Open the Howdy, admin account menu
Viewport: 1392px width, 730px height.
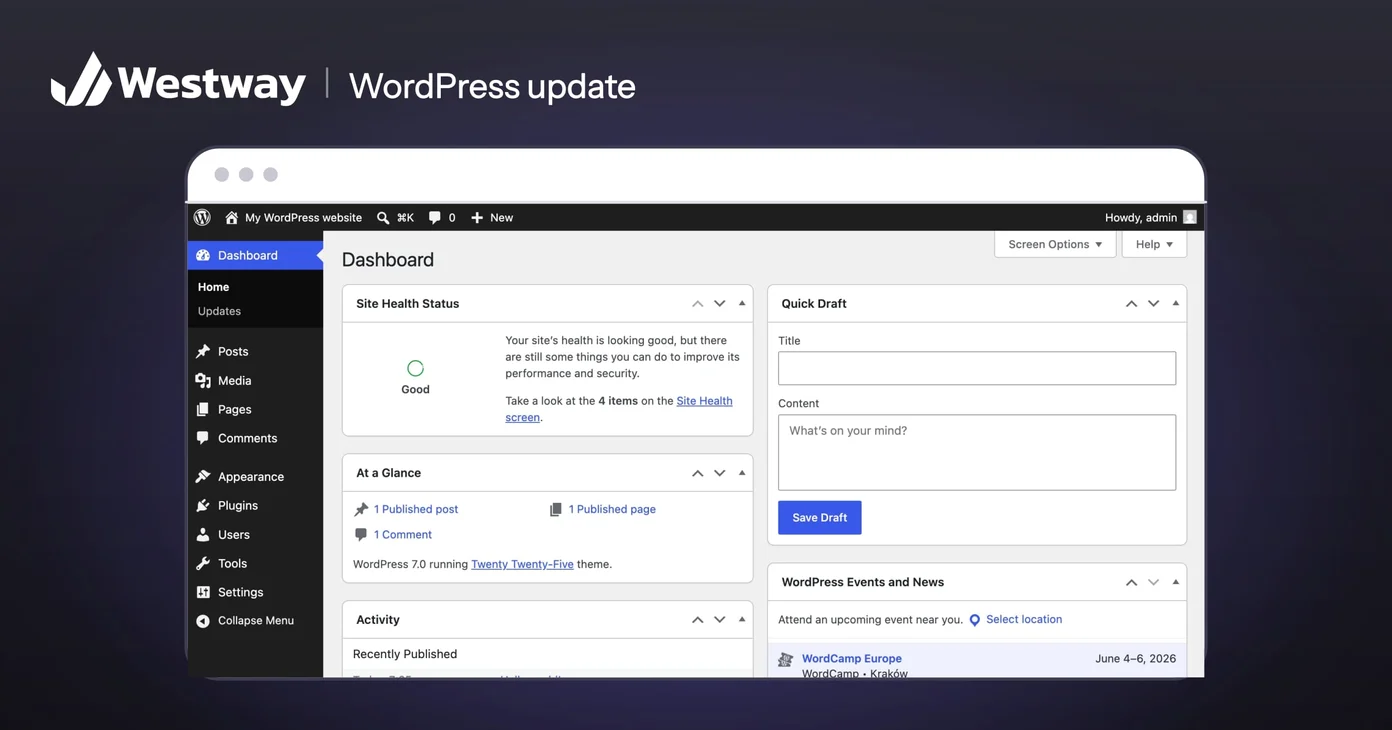click(x=1150, y=217)
